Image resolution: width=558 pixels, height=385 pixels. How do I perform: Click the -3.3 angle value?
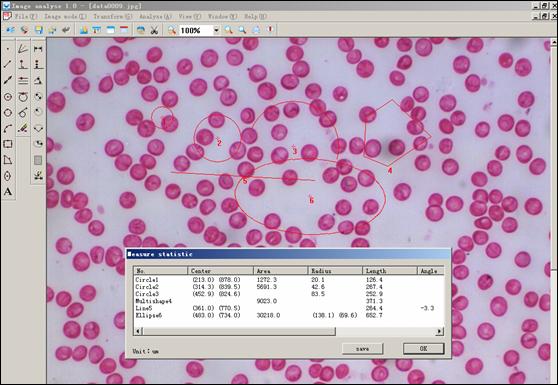point(427,308)
